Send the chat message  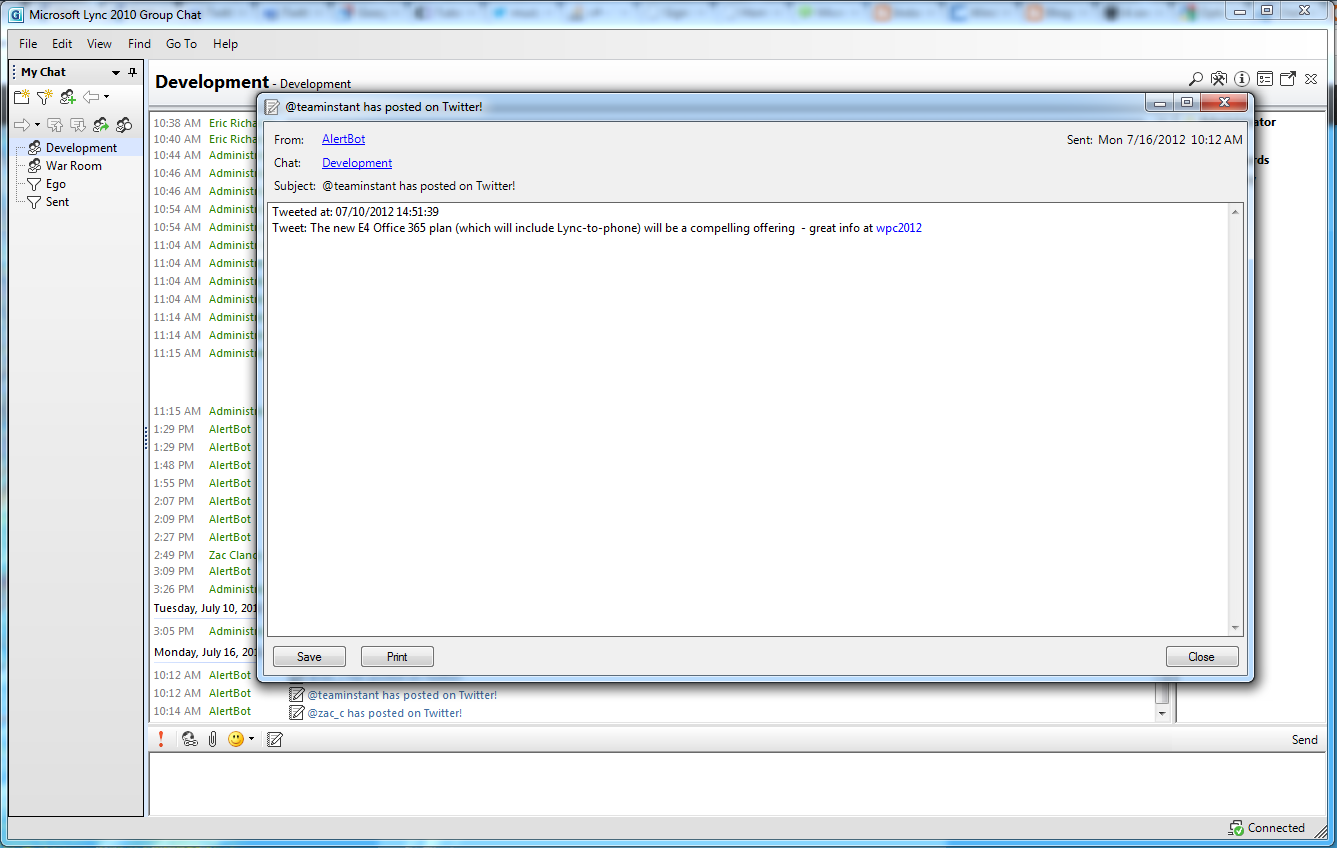click(x=1304, y=740)
